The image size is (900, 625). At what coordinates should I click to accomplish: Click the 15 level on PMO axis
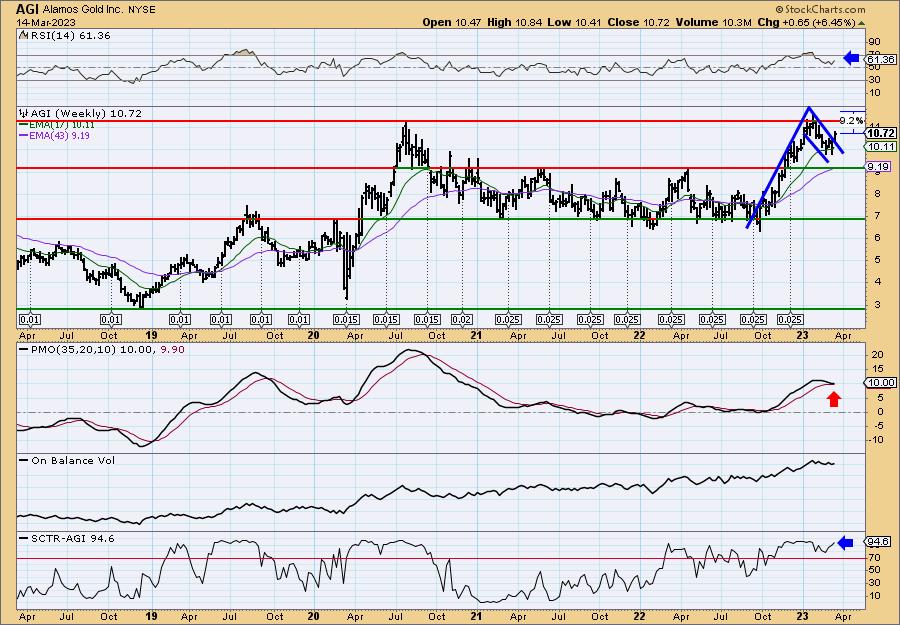point(876,369)
